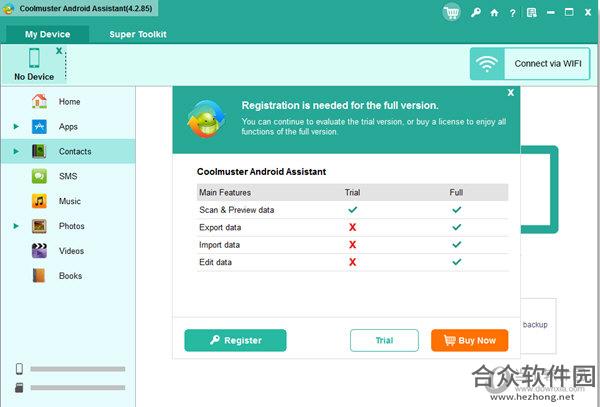This screenshot has height=407, width=600.
Task: Switch to My Device tab
Action: point(47,34)
